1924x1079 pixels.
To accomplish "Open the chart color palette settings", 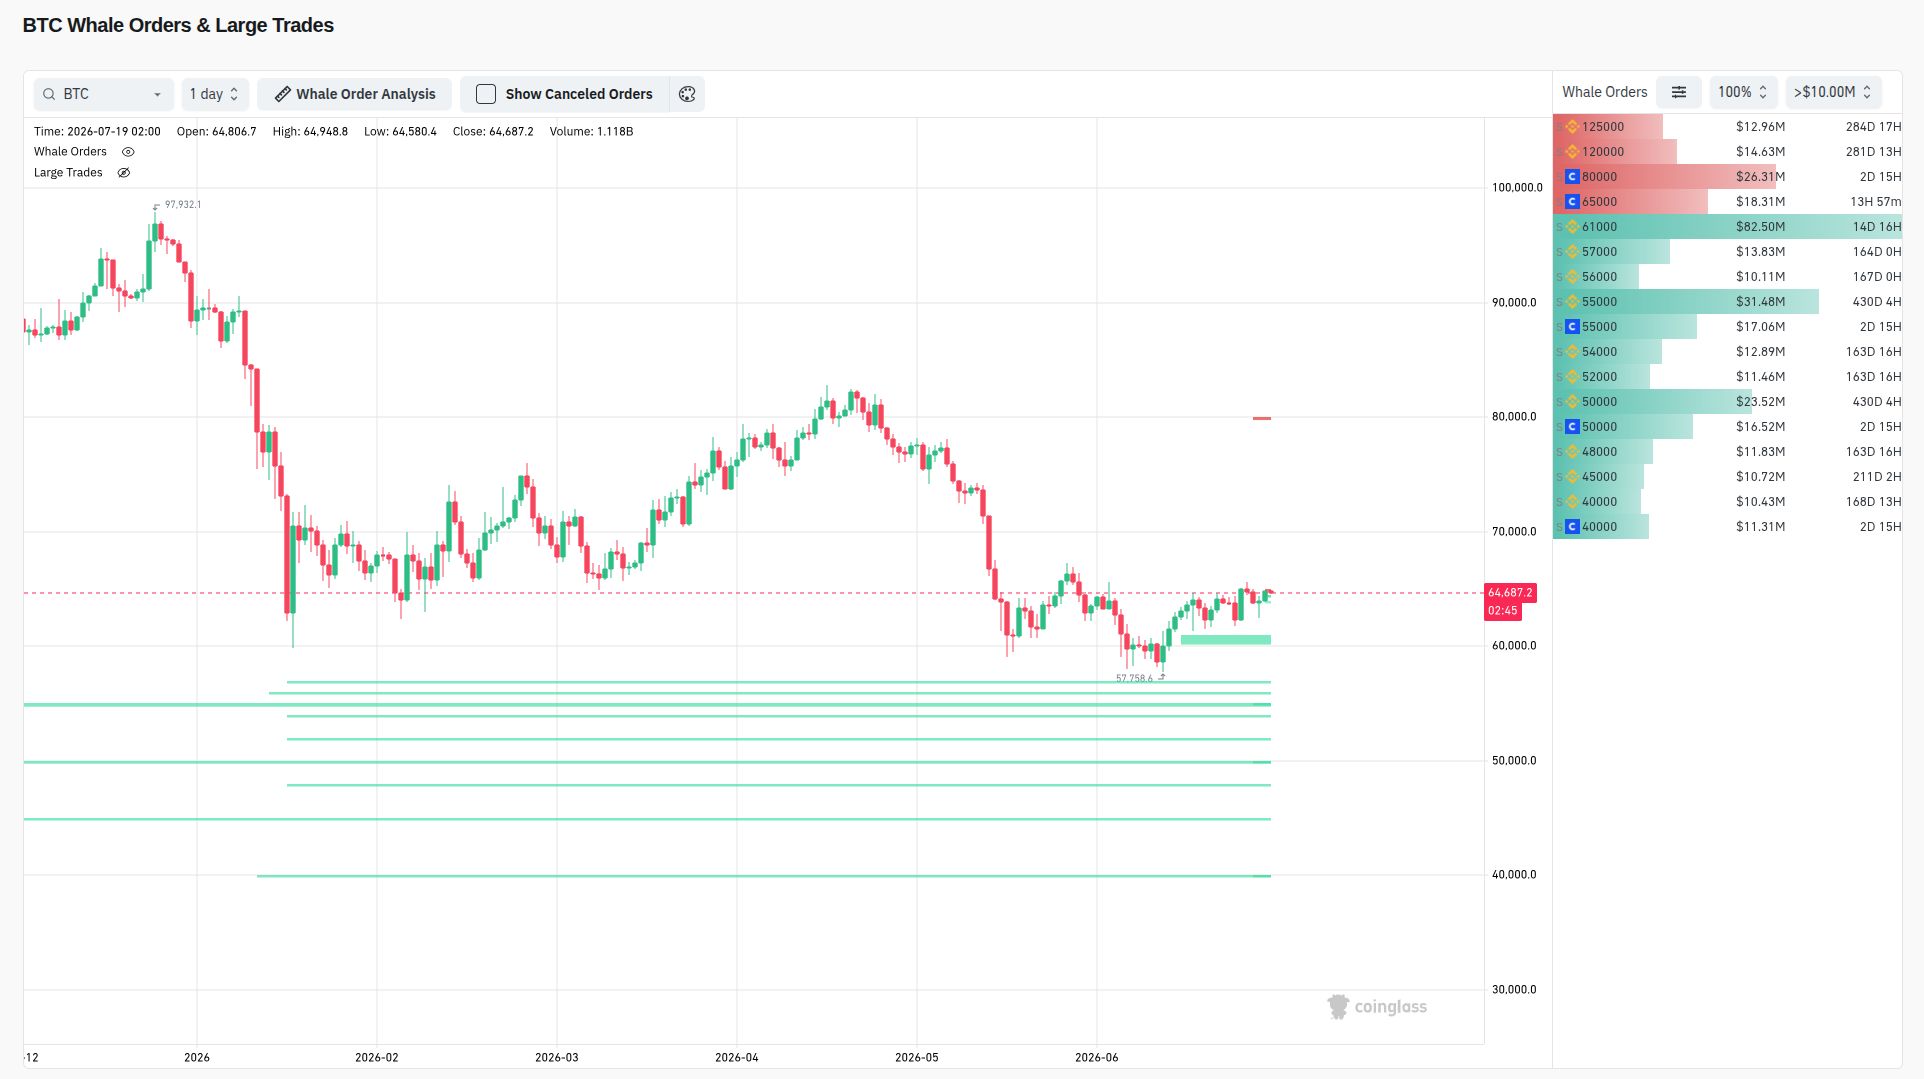I will 687,94.
